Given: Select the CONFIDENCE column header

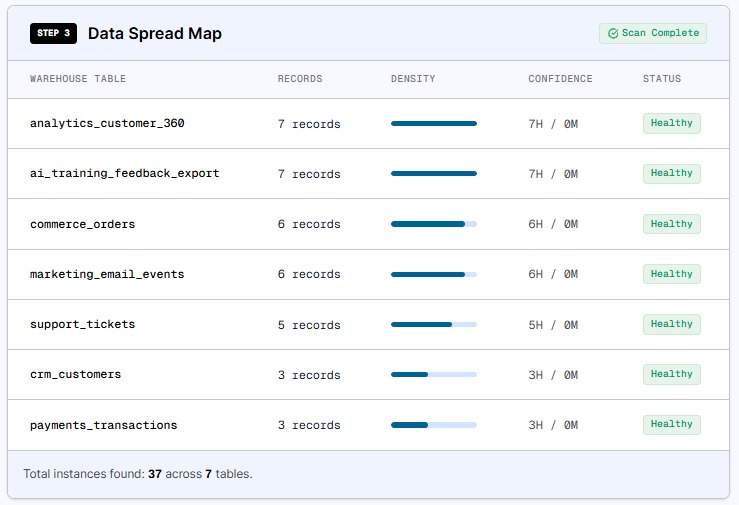Looking at the screenshot, I should (x=560, y=79).
